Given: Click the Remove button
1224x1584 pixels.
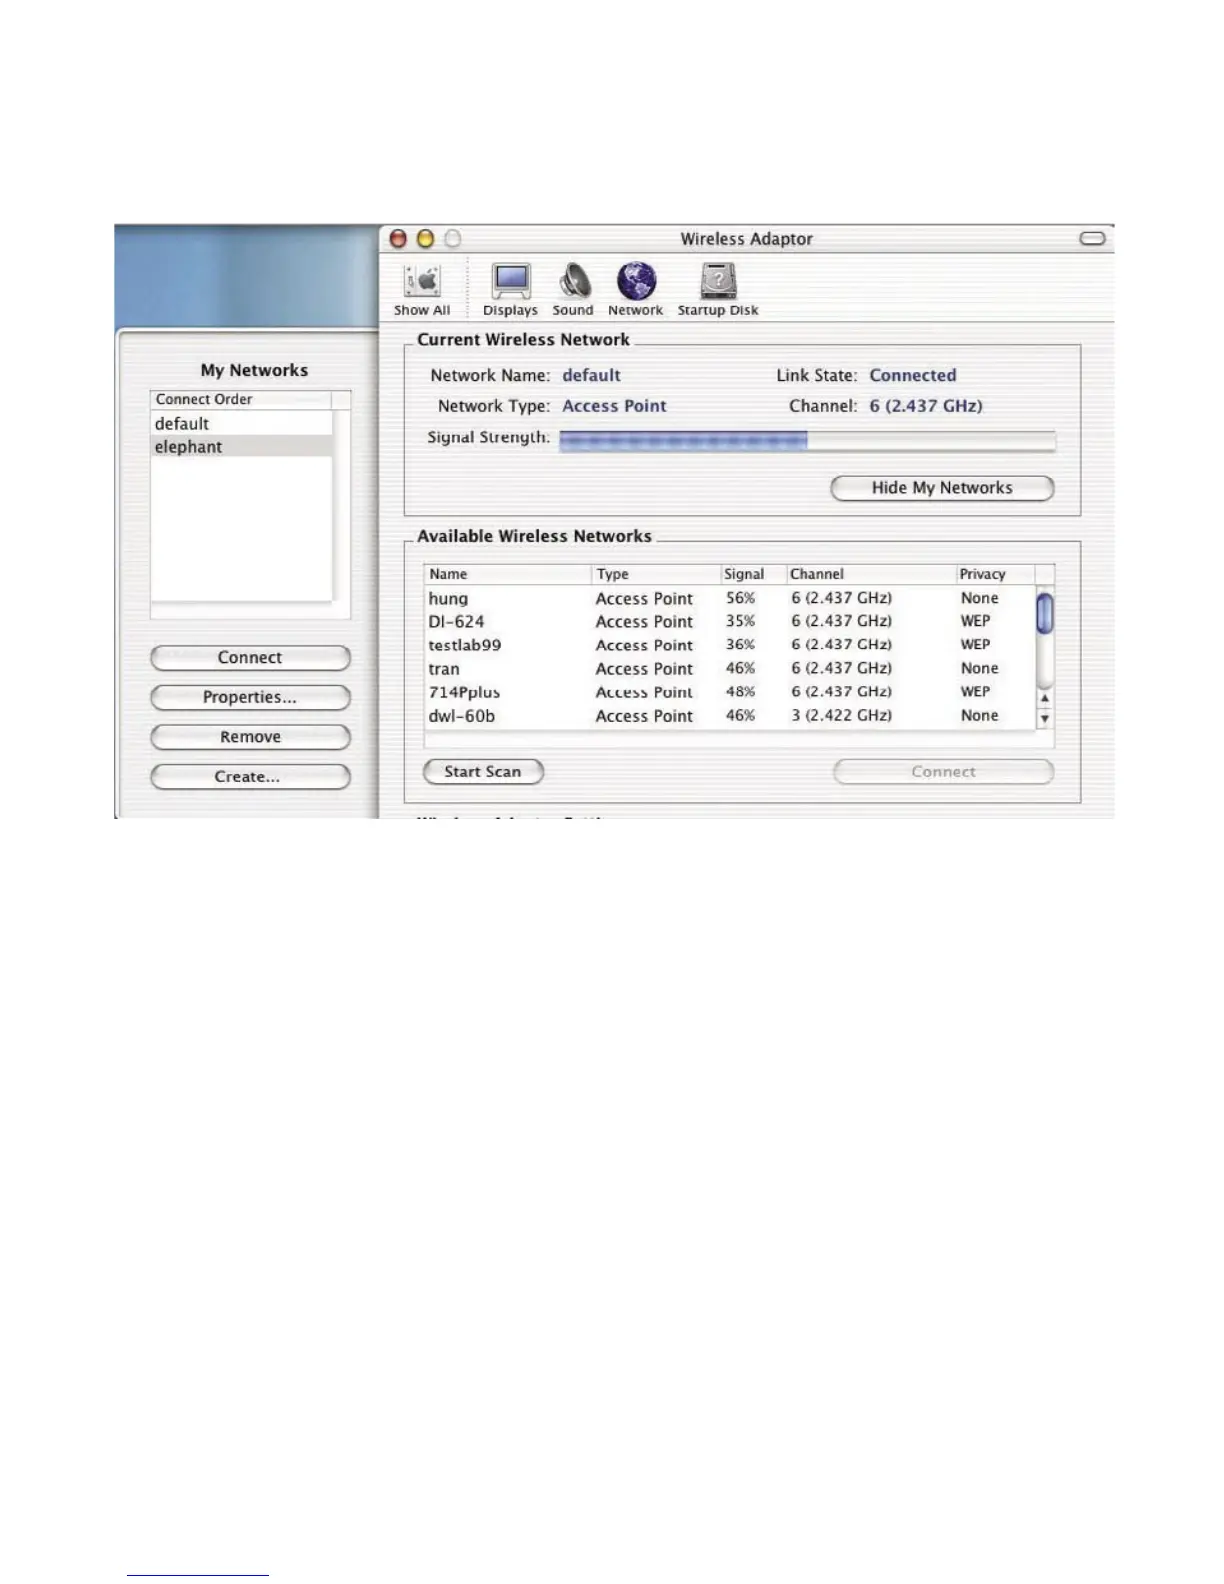Looking at the screenshot, I should point(250,737).
